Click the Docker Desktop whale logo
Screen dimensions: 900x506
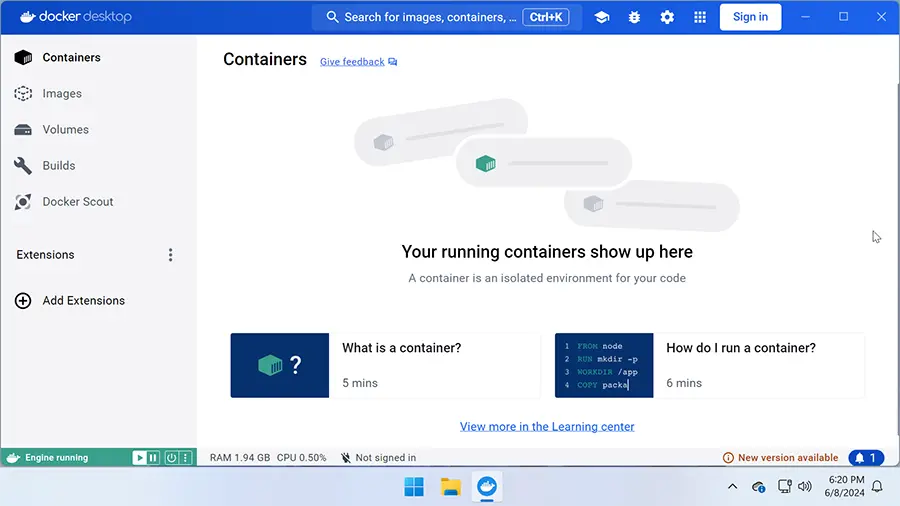28,17
